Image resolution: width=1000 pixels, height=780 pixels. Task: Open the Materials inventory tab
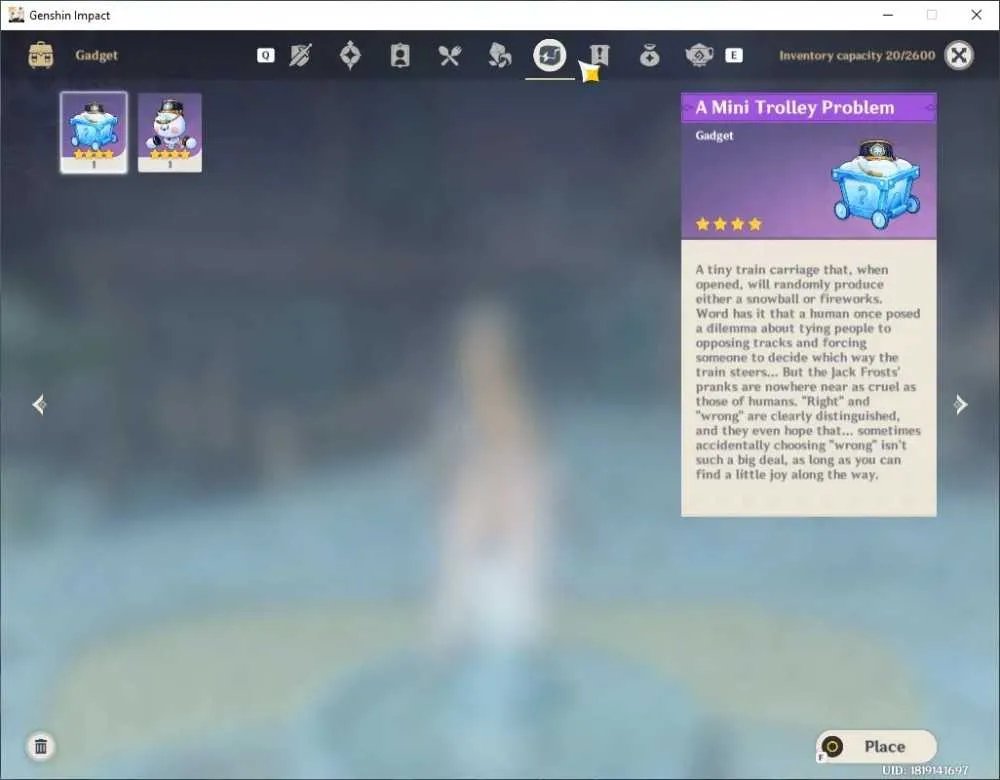point(499,55)
